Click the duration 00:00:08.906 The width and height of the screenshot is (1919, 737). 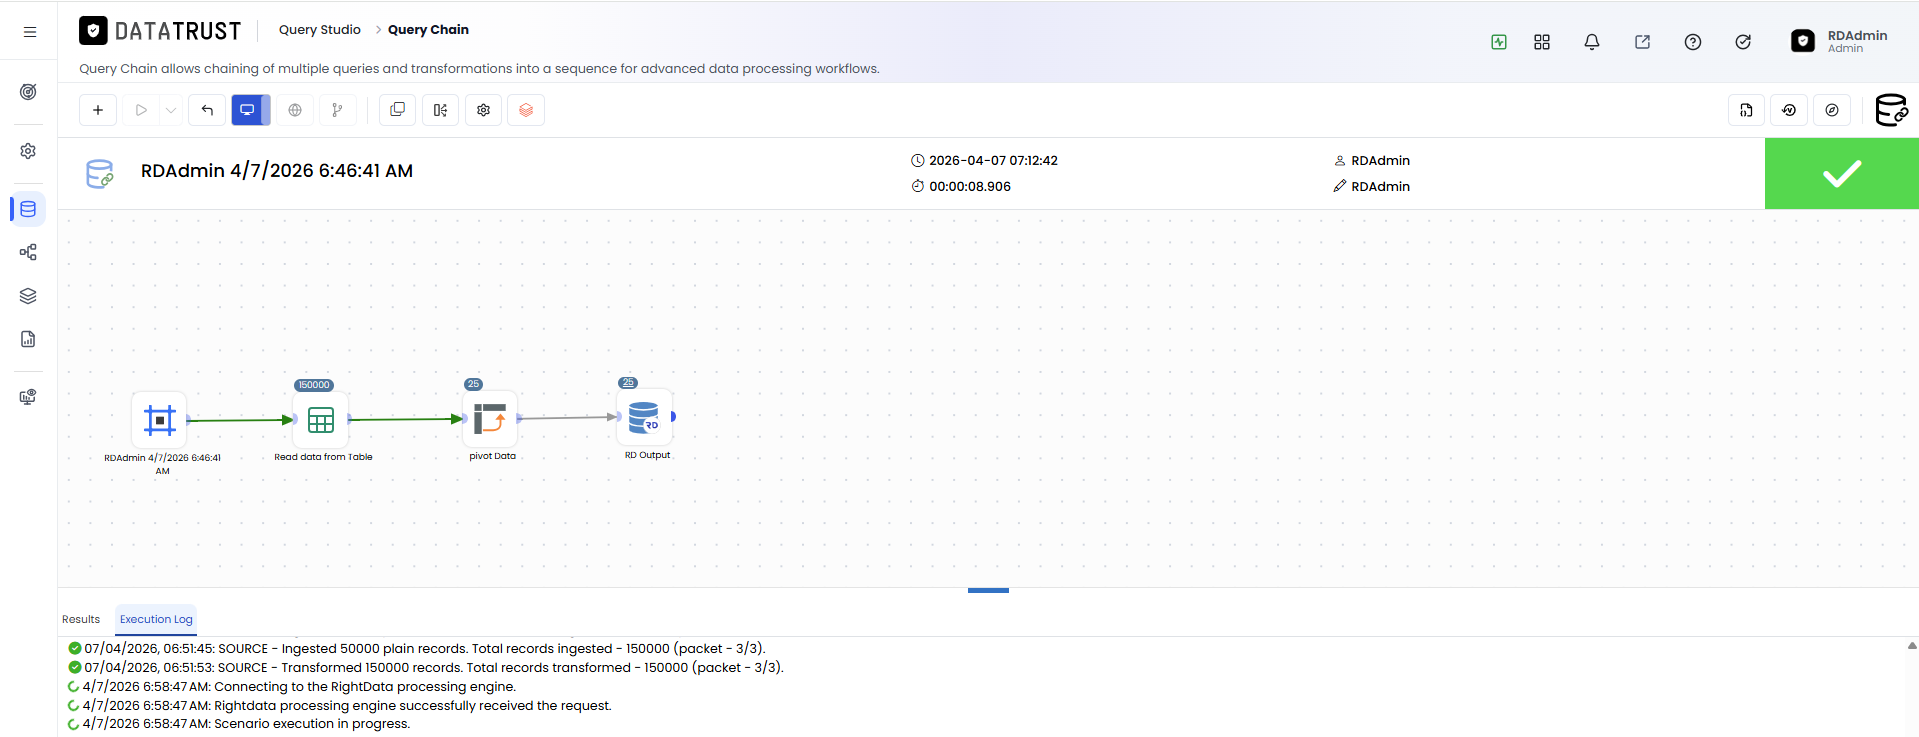click(970, 187)
